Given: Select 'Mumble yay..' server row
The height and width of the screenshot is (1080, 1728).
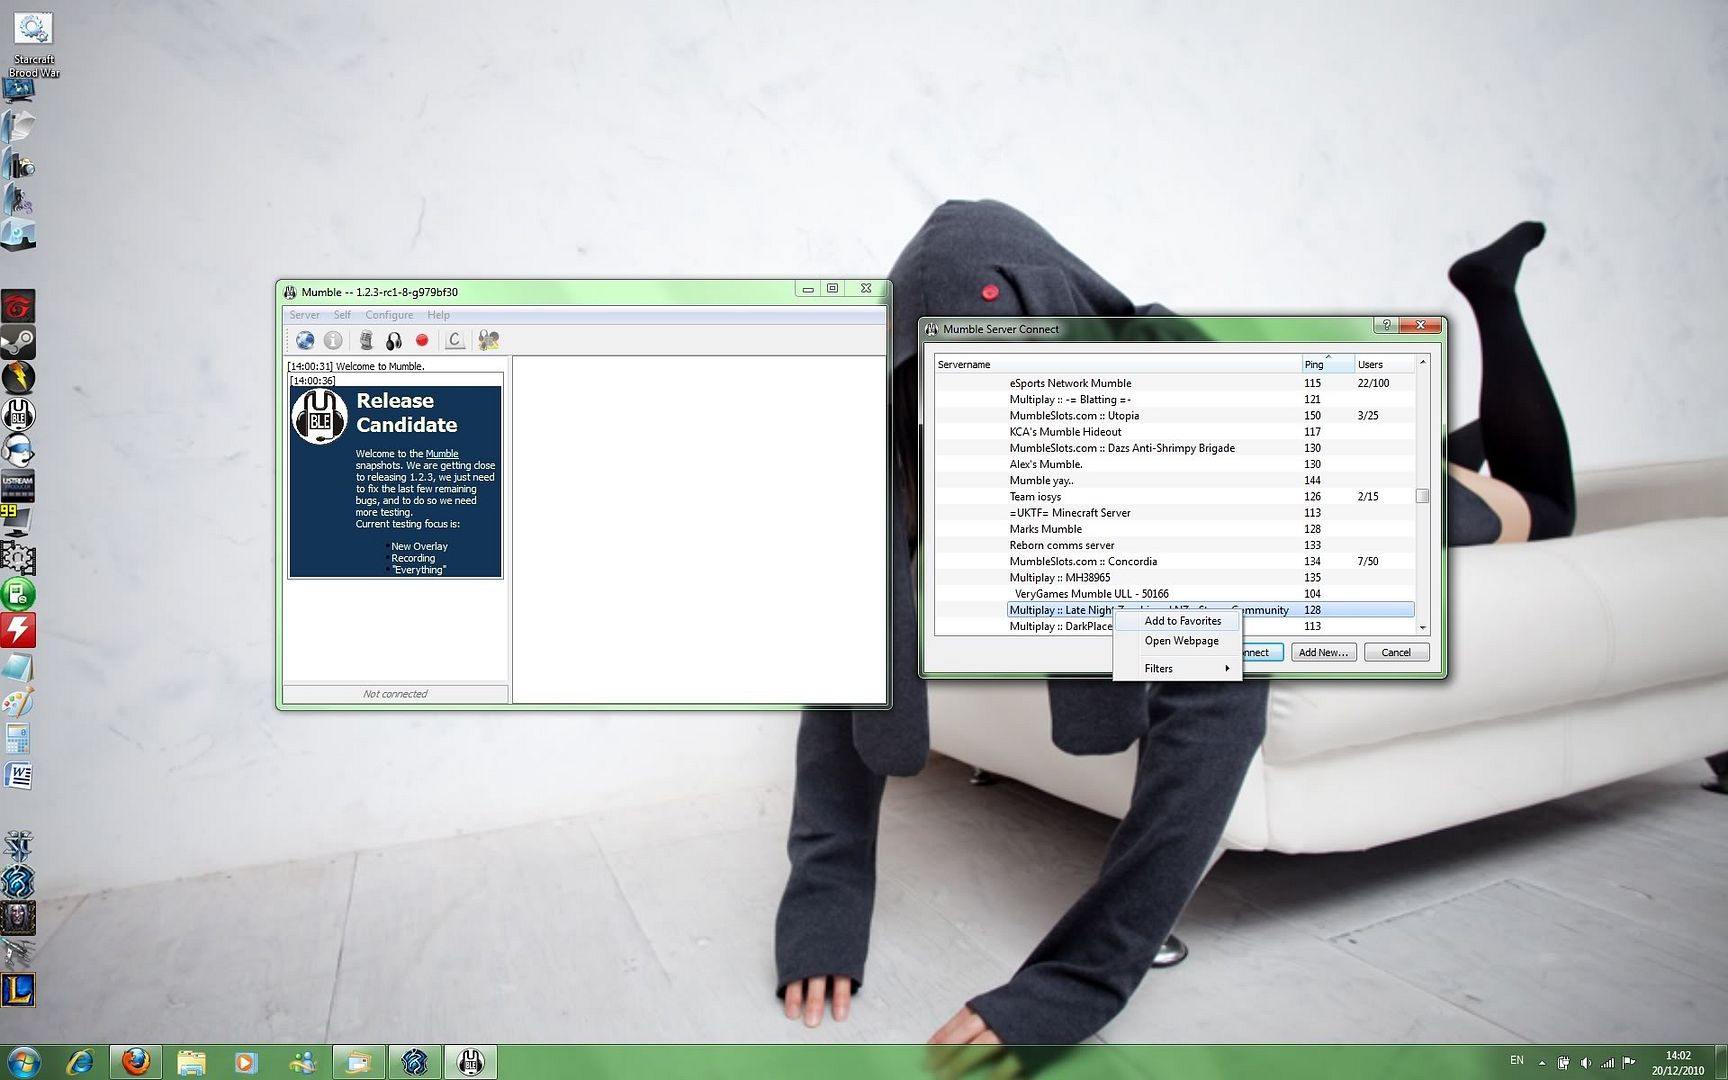Looking at the screenshot, I should tap(1174, 480).
